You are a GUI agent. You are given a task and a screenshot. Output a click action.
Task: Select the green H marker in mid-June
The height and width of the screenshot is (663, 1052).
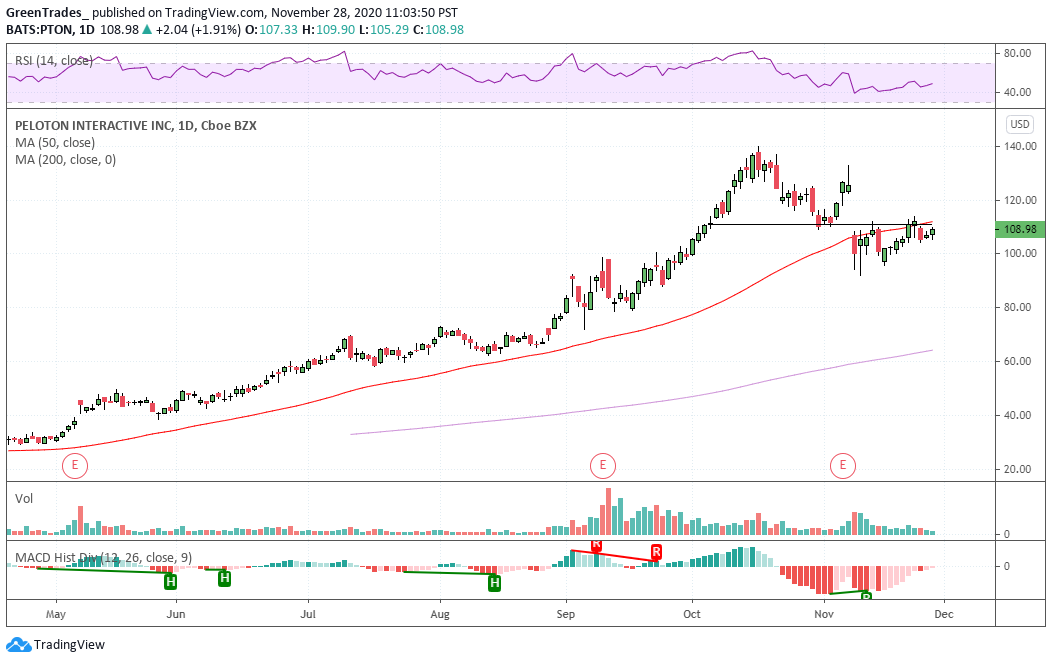[225, 578]
